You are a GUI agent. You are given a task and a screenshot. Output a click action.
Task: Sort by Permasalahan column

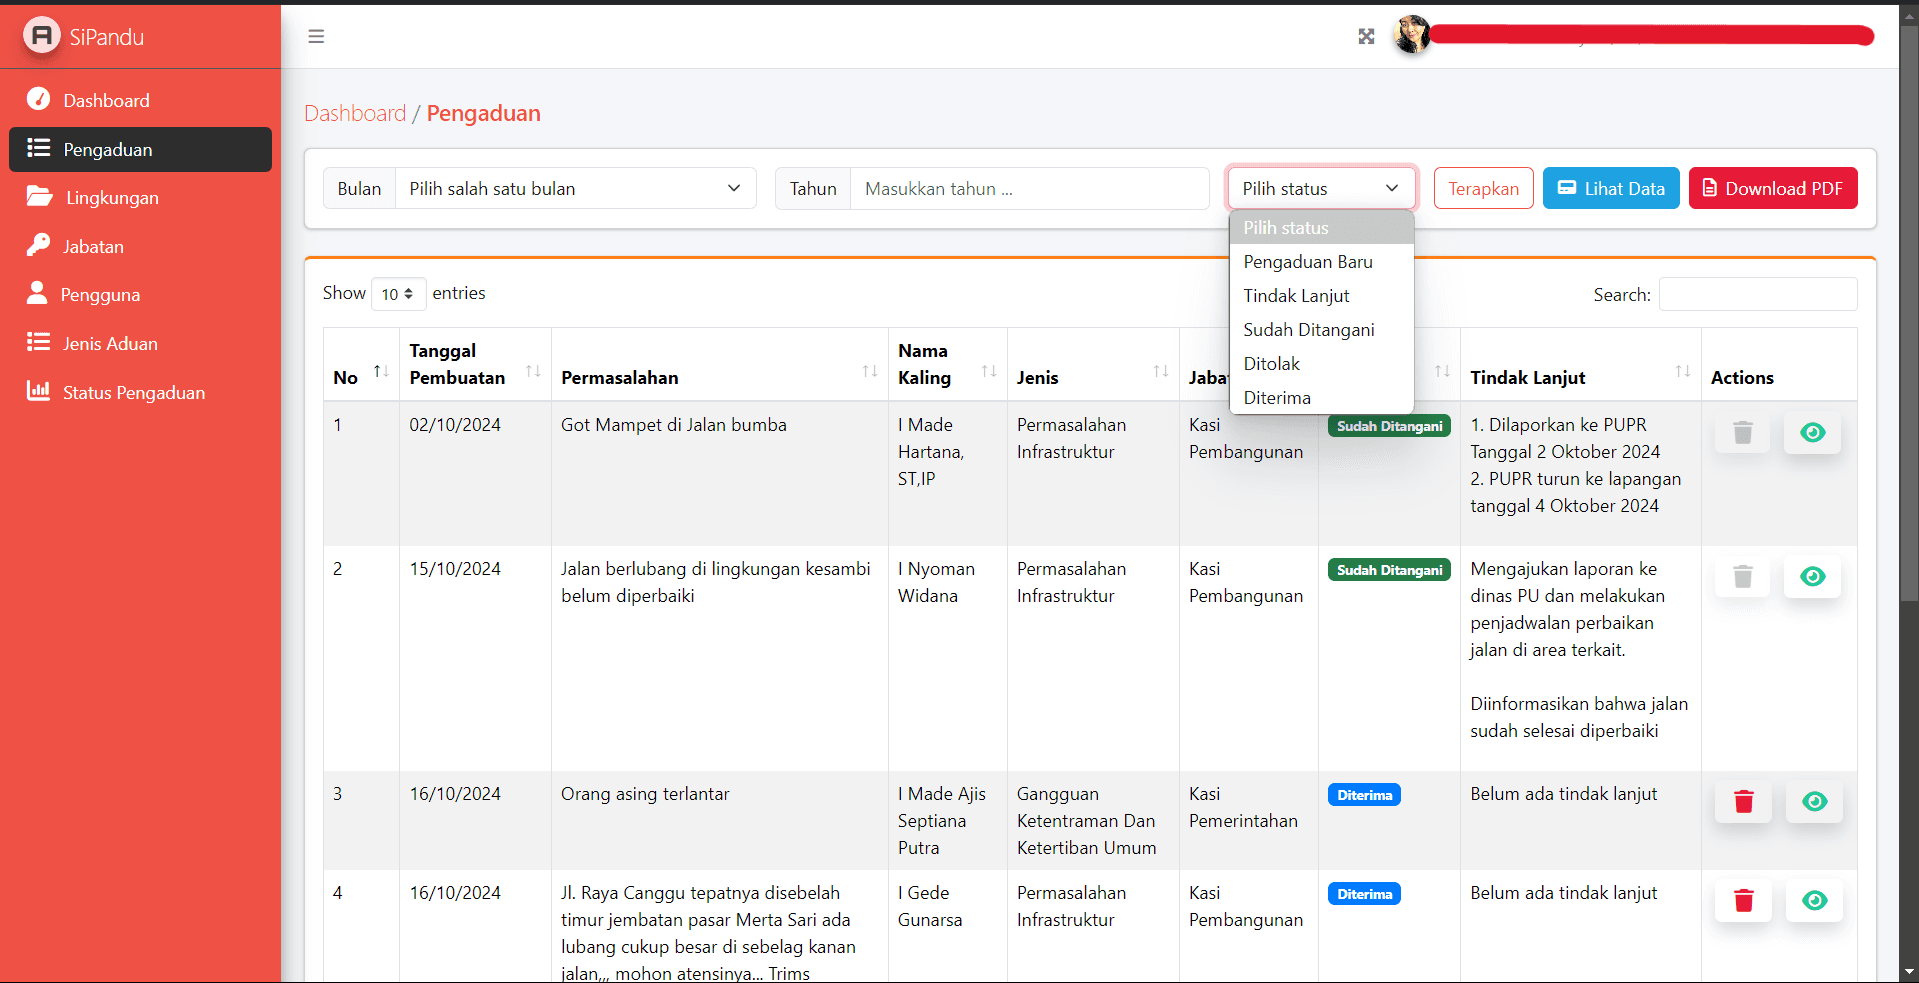coord(719,365)
